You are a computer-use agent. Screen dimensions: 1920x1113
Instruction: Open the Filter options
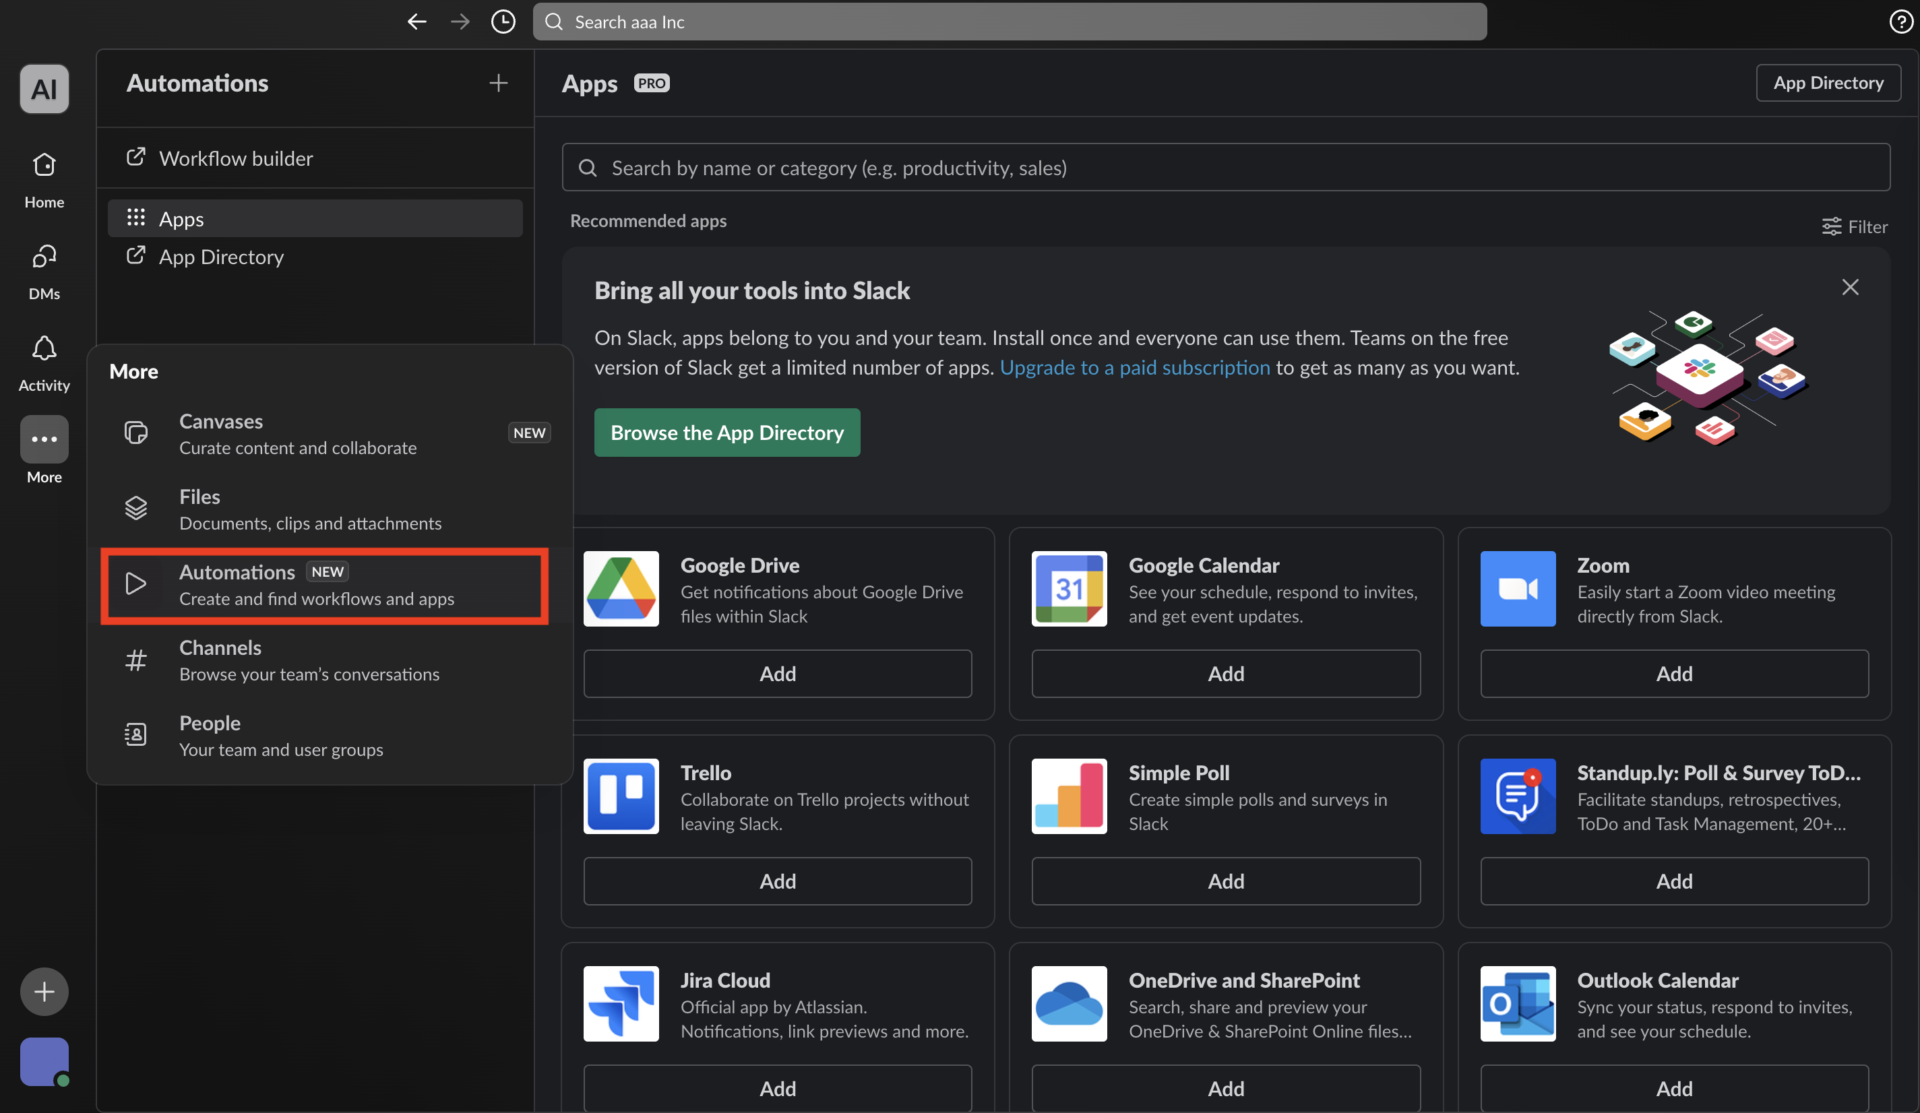(1855, 226)
